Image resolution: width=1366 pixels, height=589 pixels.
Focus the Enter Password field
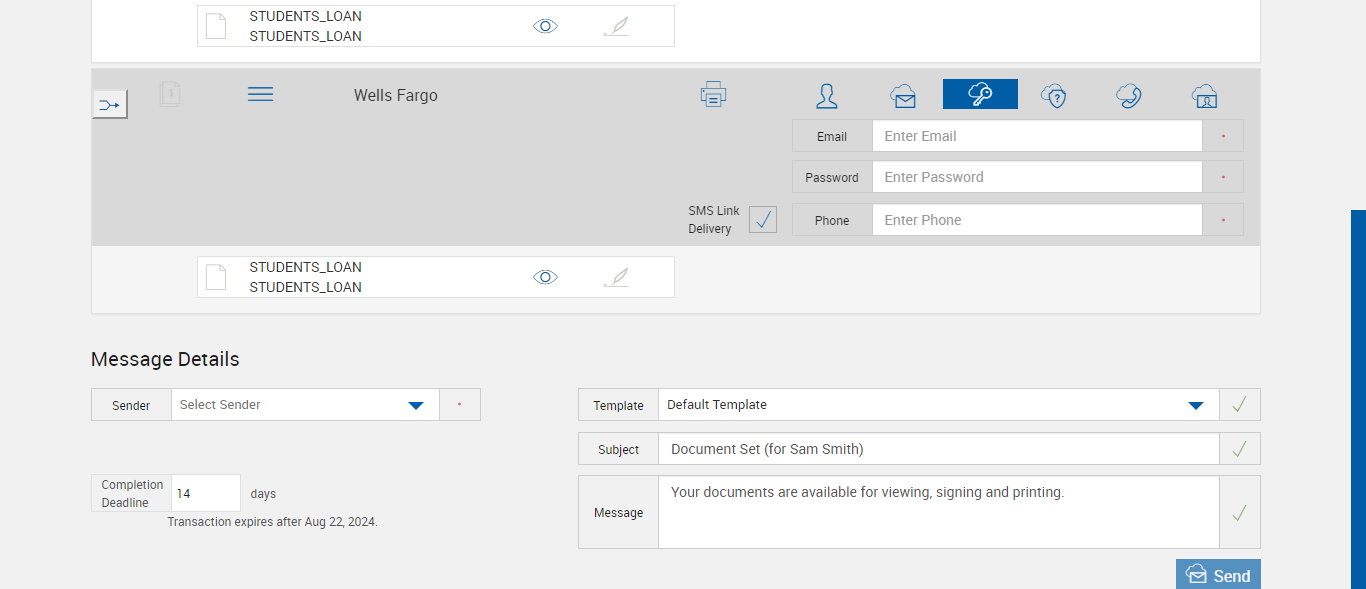pyautogui.click(x=1036, y=177)
